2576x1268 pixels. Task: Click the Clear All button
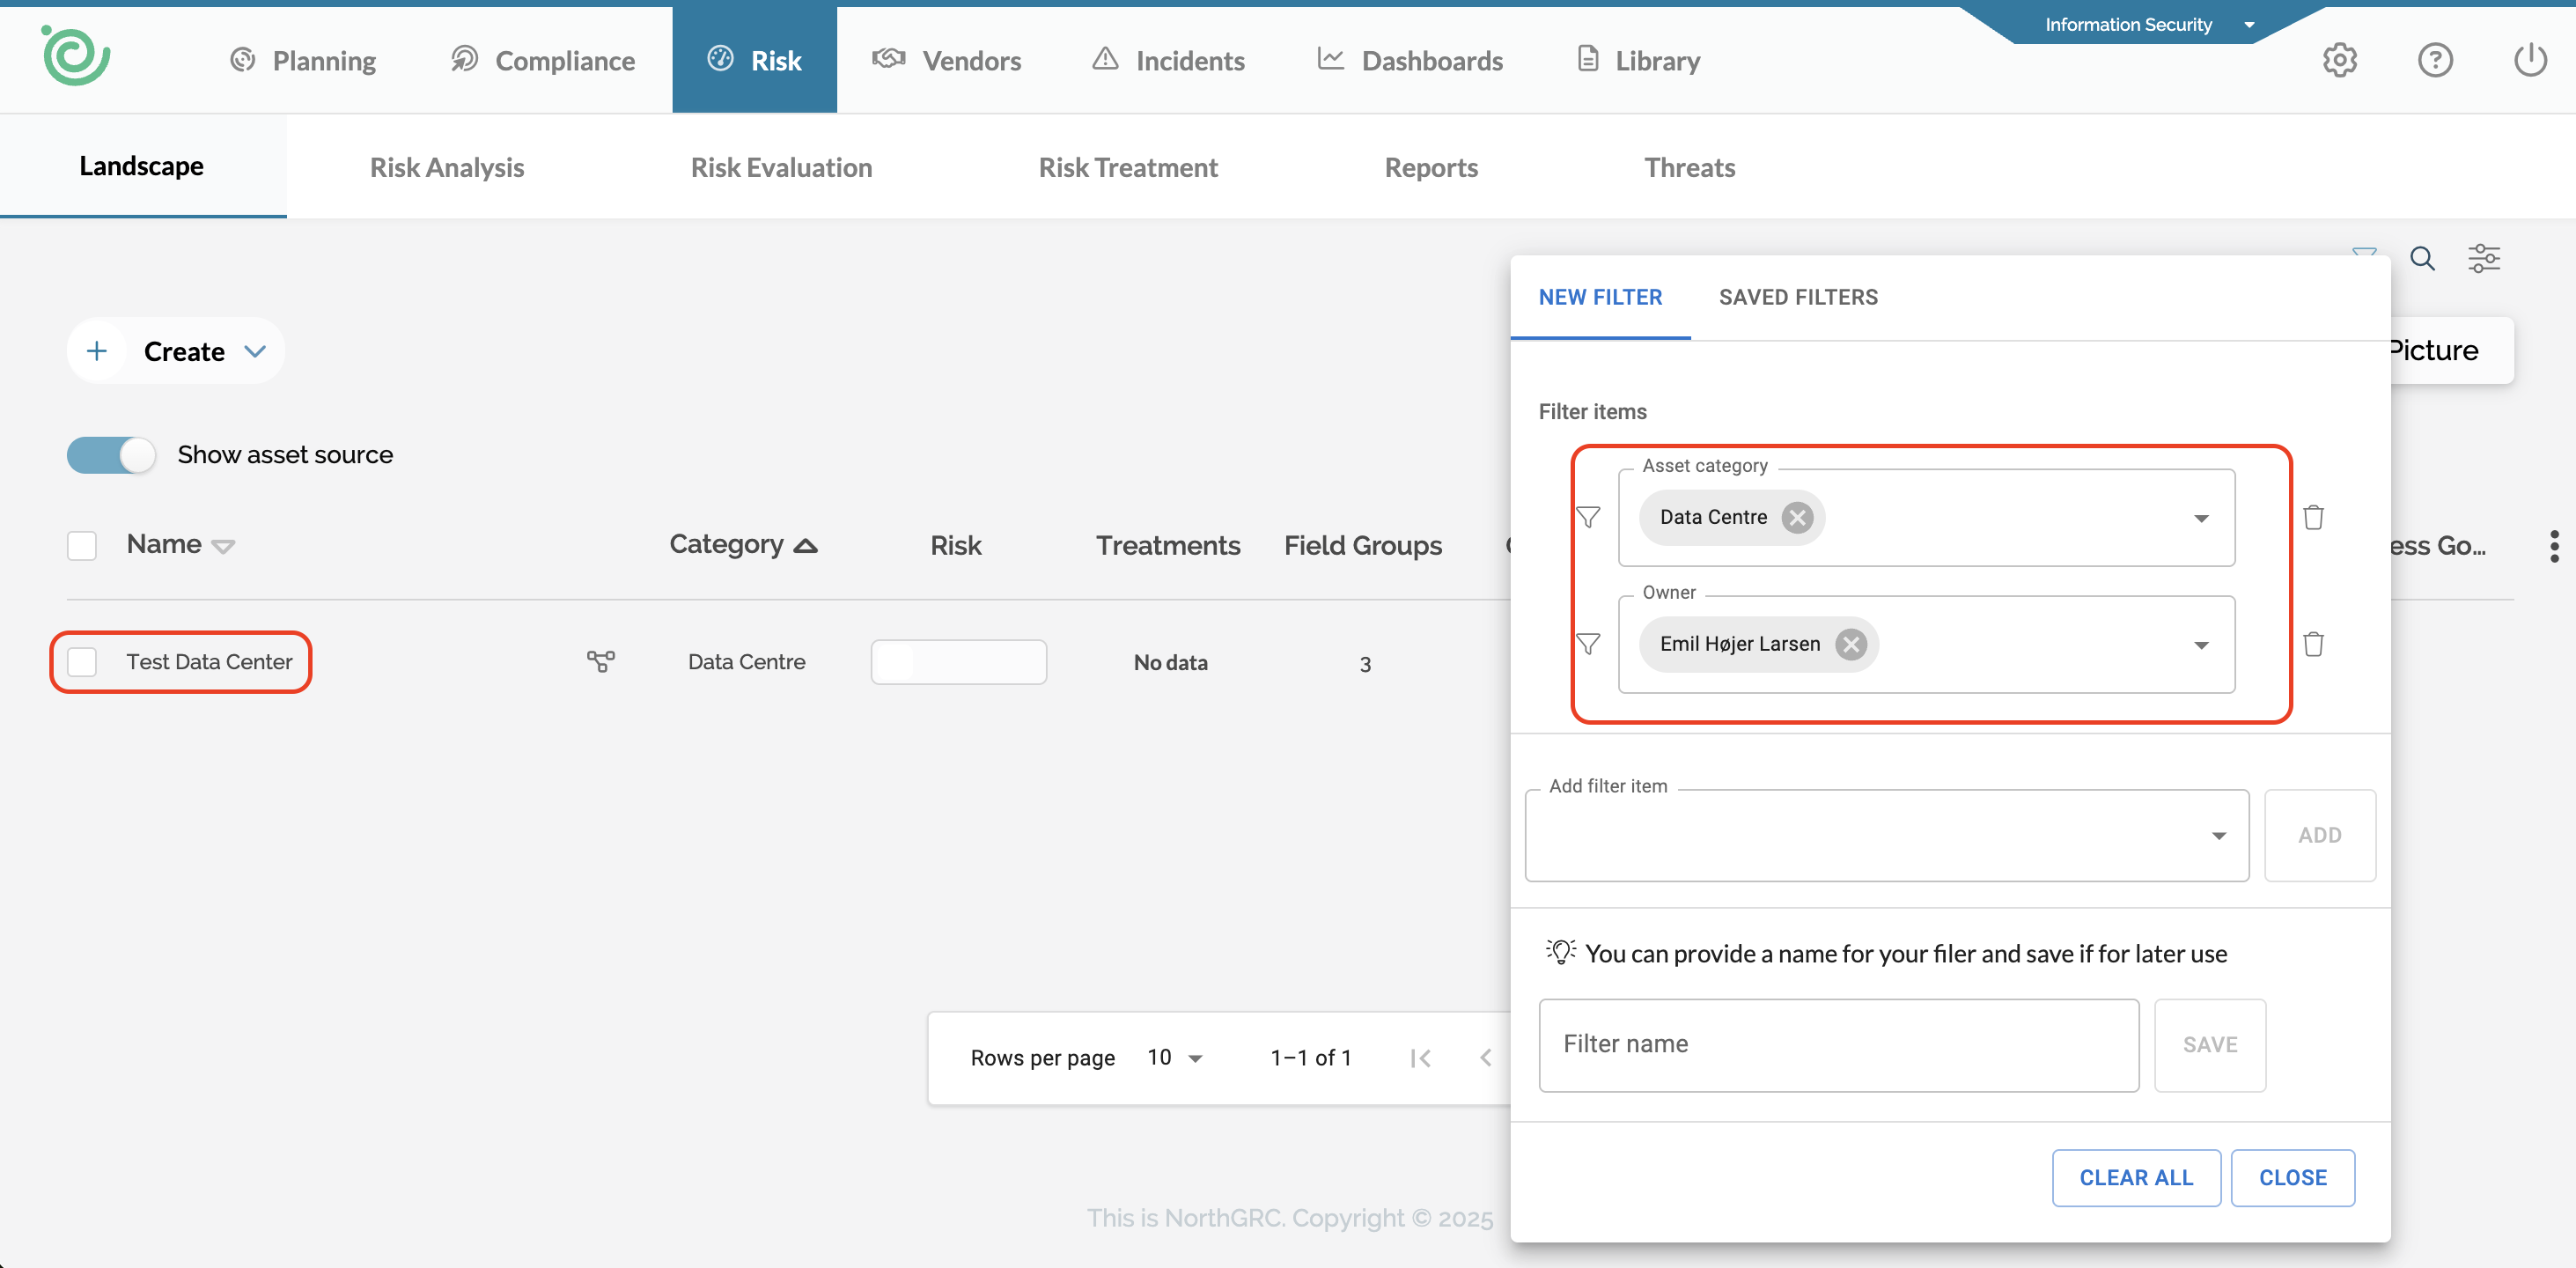(x=2135, y=1177)
